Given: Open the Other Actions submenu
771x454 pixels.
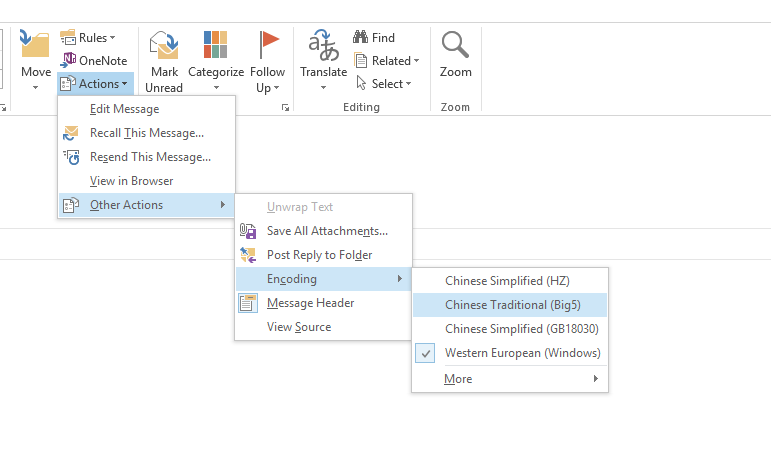Looking at the screenshot, I should pos(146,205).
